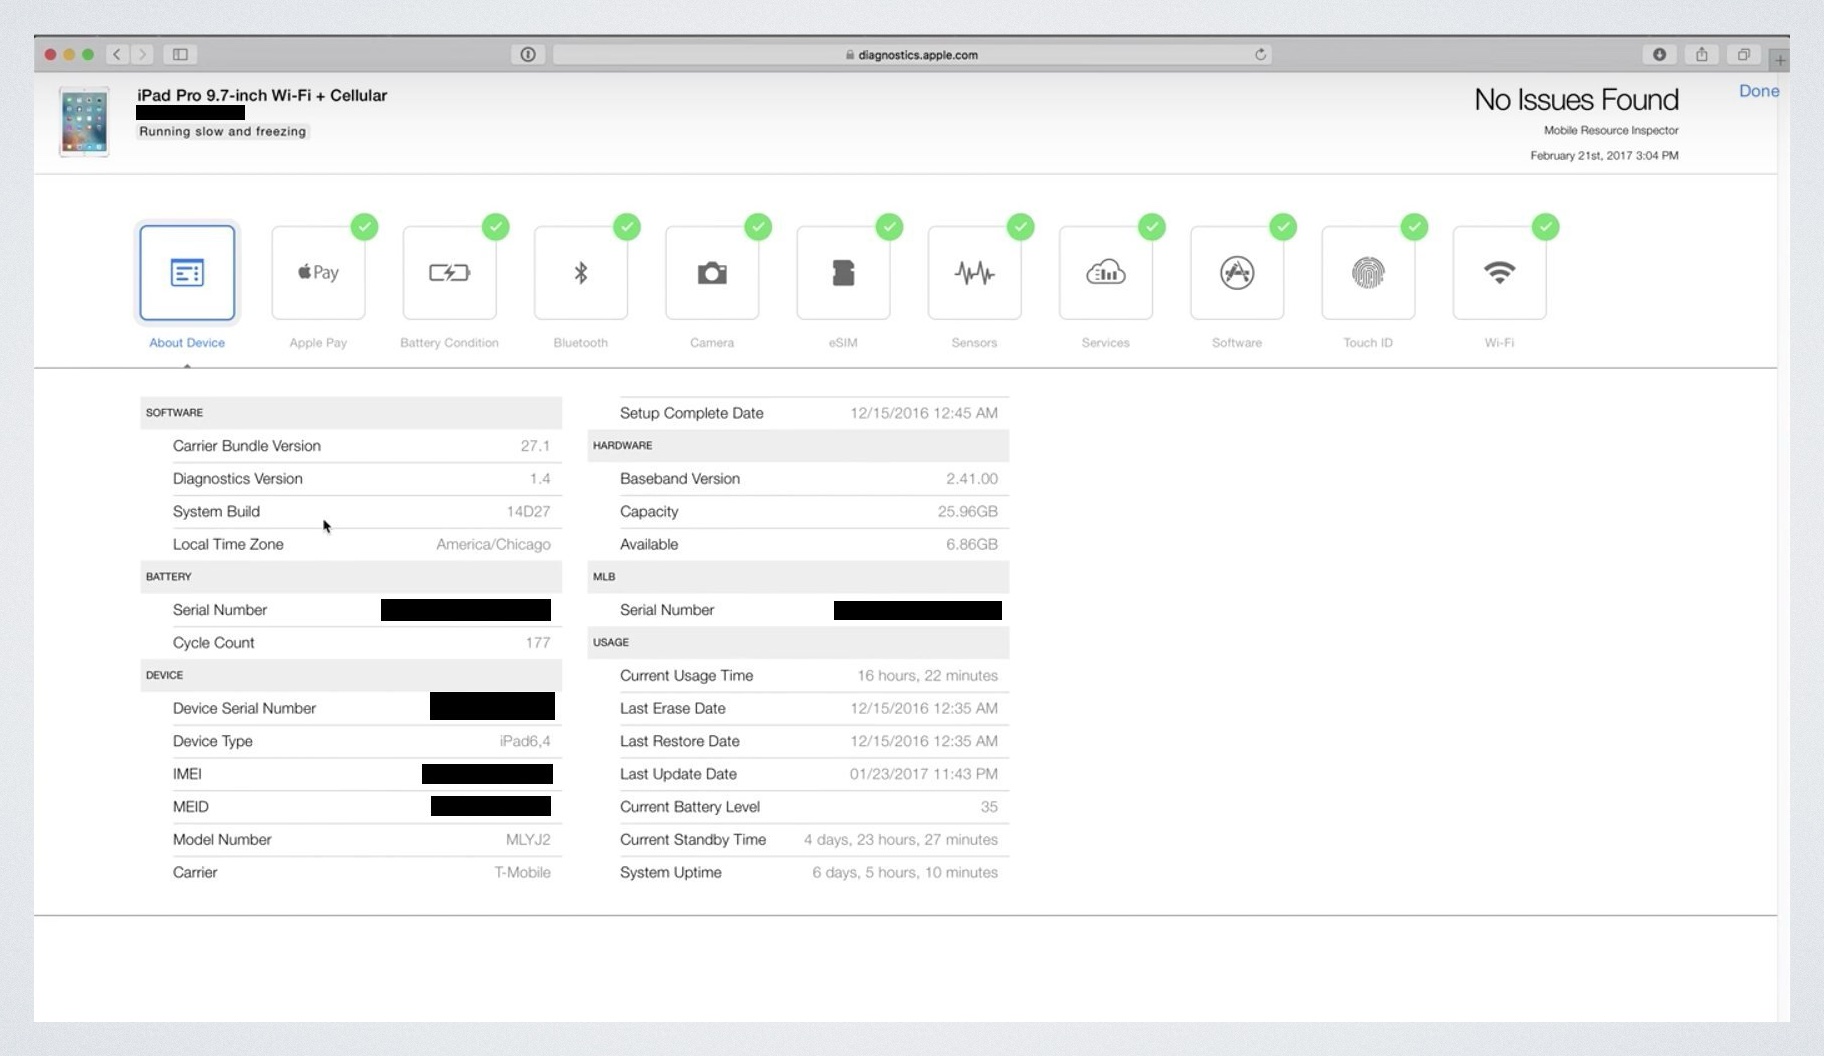Click the Device Type value iPad6,4
The height and width of the screenshot is (1056, 1824).
525,741
